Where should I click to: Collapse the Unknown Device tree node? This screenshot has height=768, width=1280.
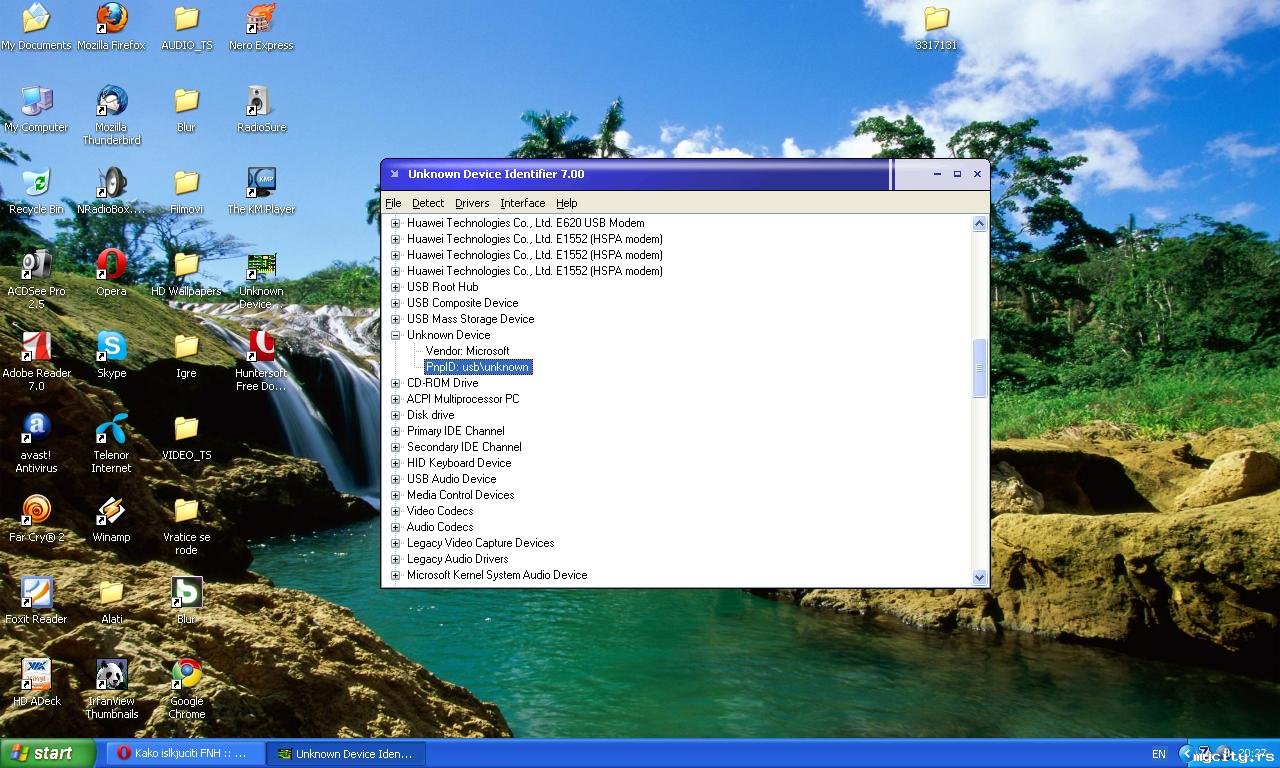pos(396,335)
